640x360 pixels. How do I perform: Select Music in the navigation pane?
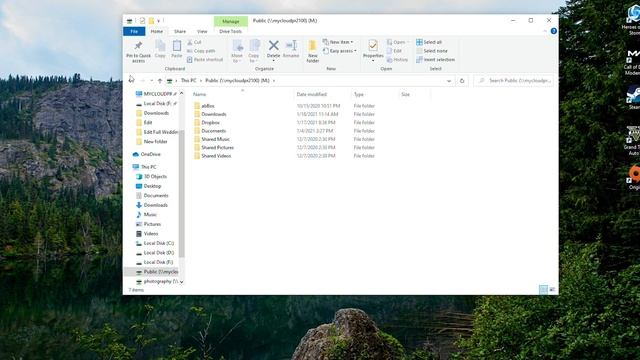point(146,215)
